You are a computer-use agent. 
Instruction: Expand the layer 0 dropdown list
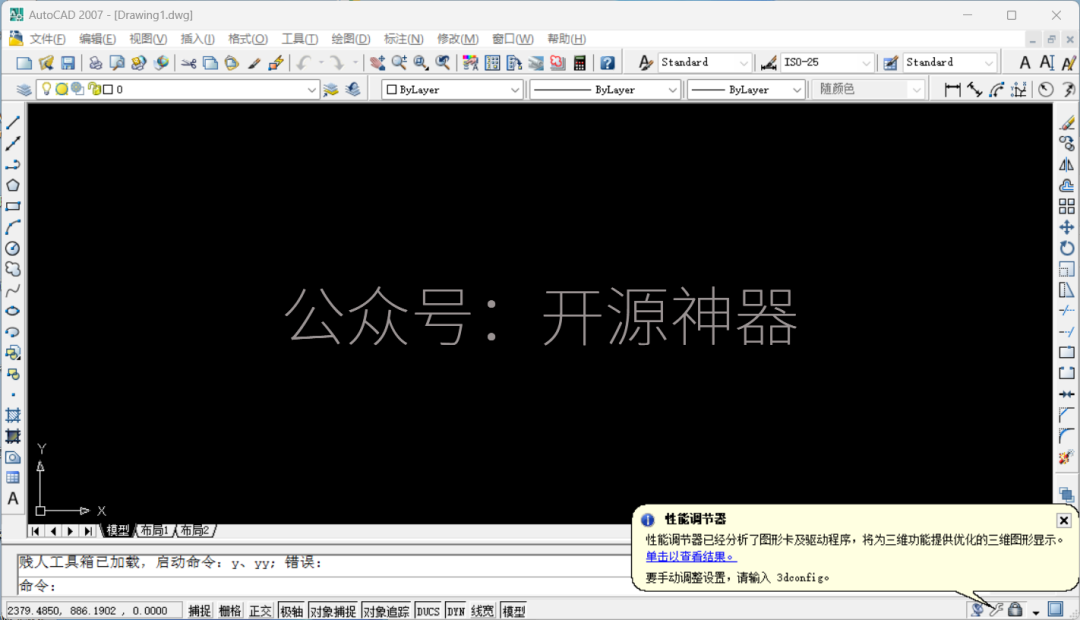click(x=311, y=90)
